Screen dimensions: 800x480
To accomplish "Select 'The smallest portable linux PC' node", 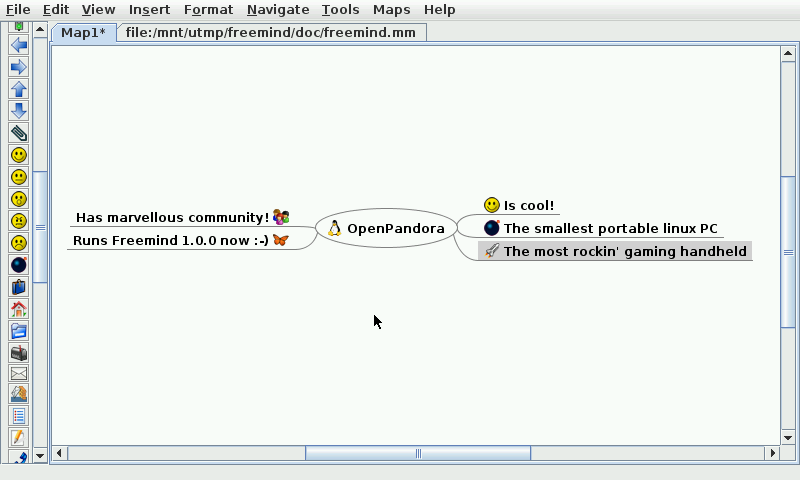I will tap(601, 228).
